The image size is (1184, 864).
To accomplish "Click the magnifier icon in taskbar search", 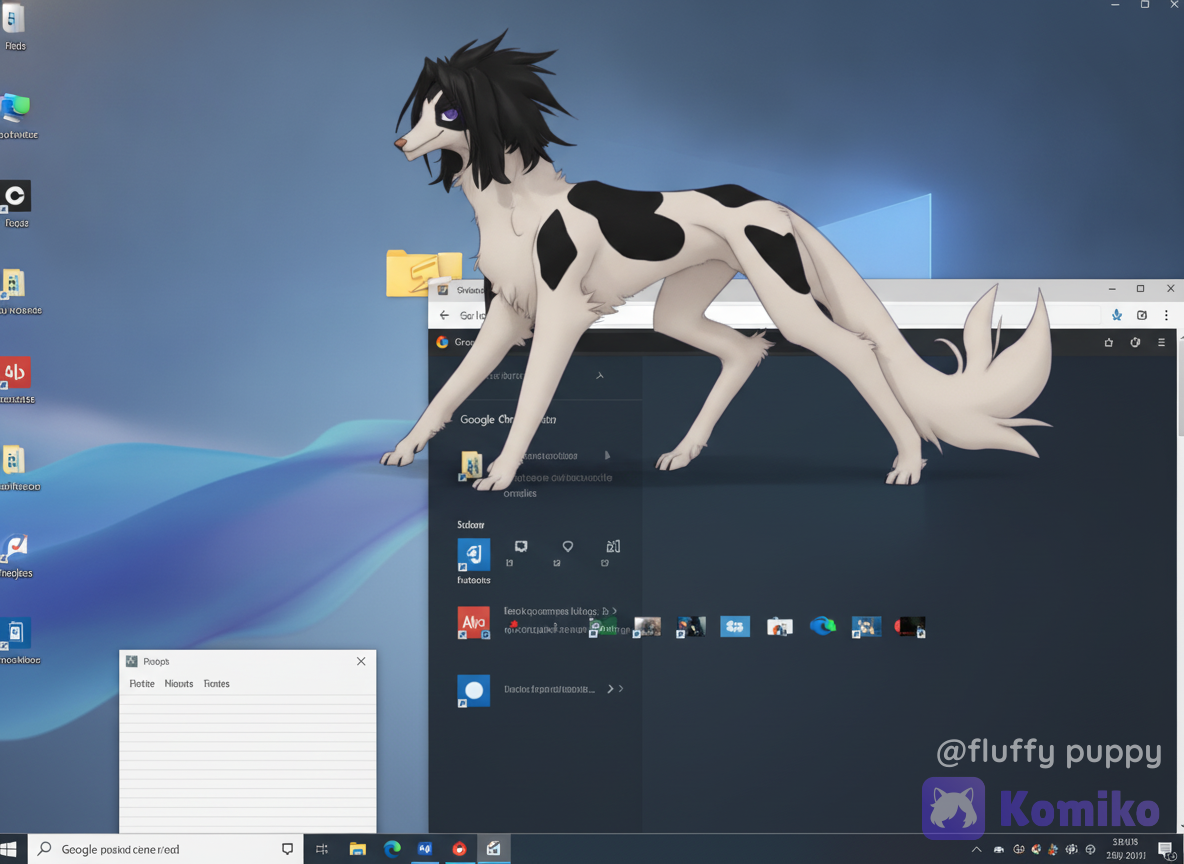I will (45, 849).
